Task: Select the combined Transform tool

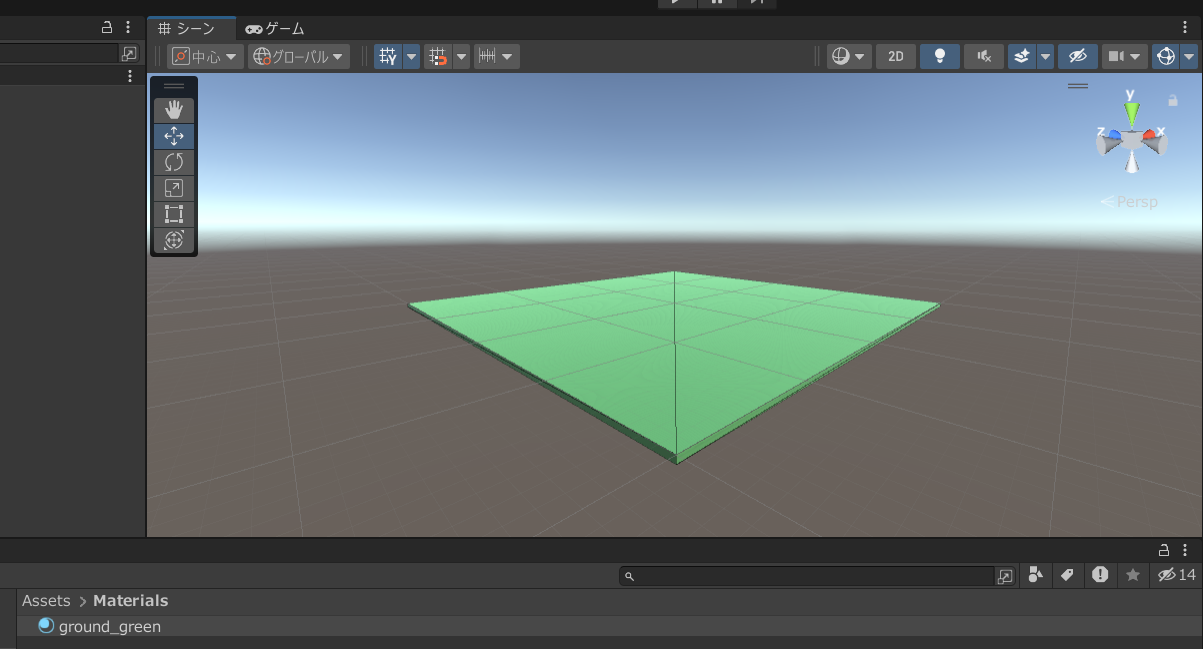Action: (174, 240)
